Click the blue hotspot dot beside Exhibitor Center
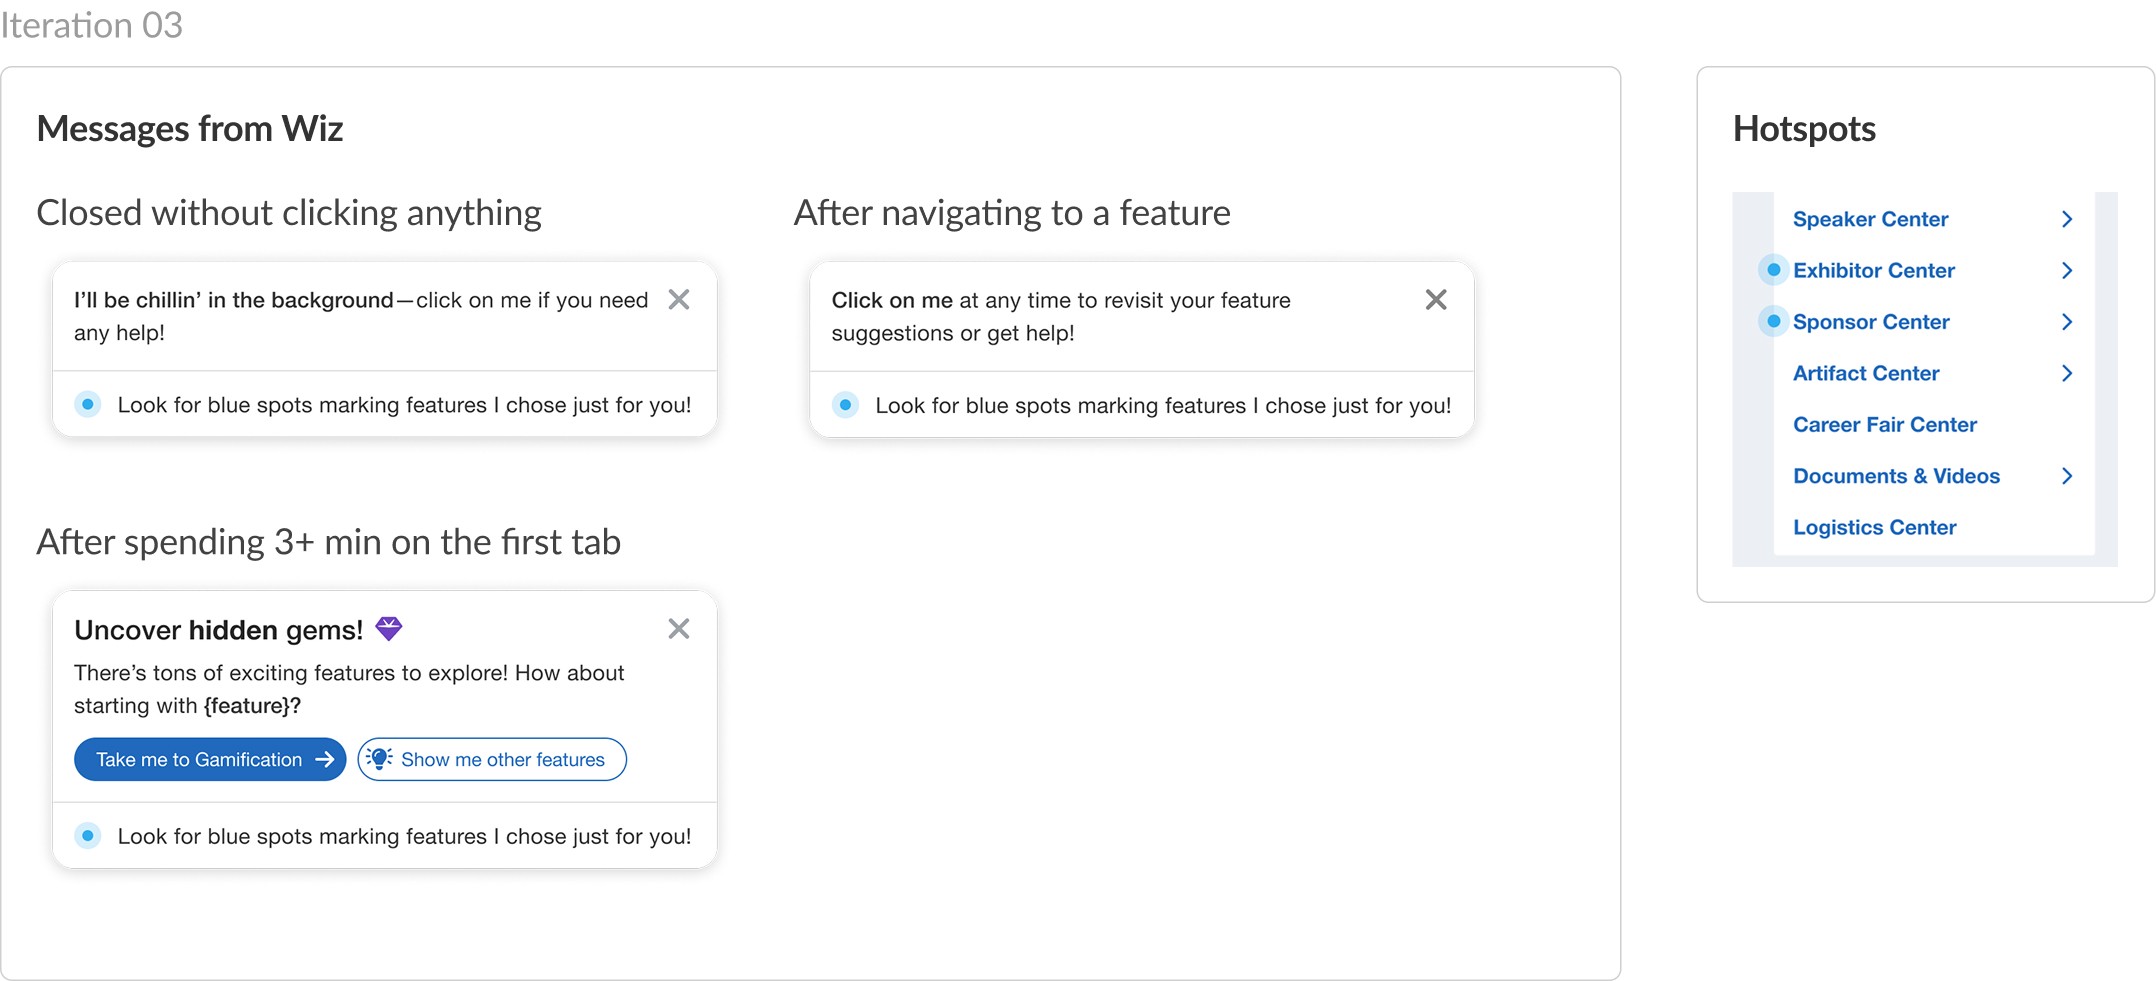This screenshot has height=981, width=2156. click(1773, 270)
